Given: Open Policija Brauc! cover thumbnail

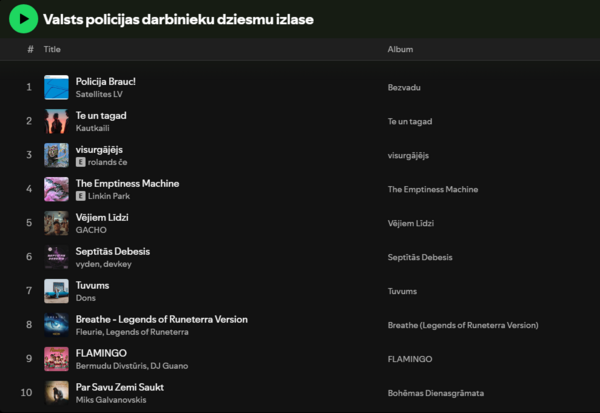Looking at the screenshot, I should pyautogui.click(x=56, y=87).
